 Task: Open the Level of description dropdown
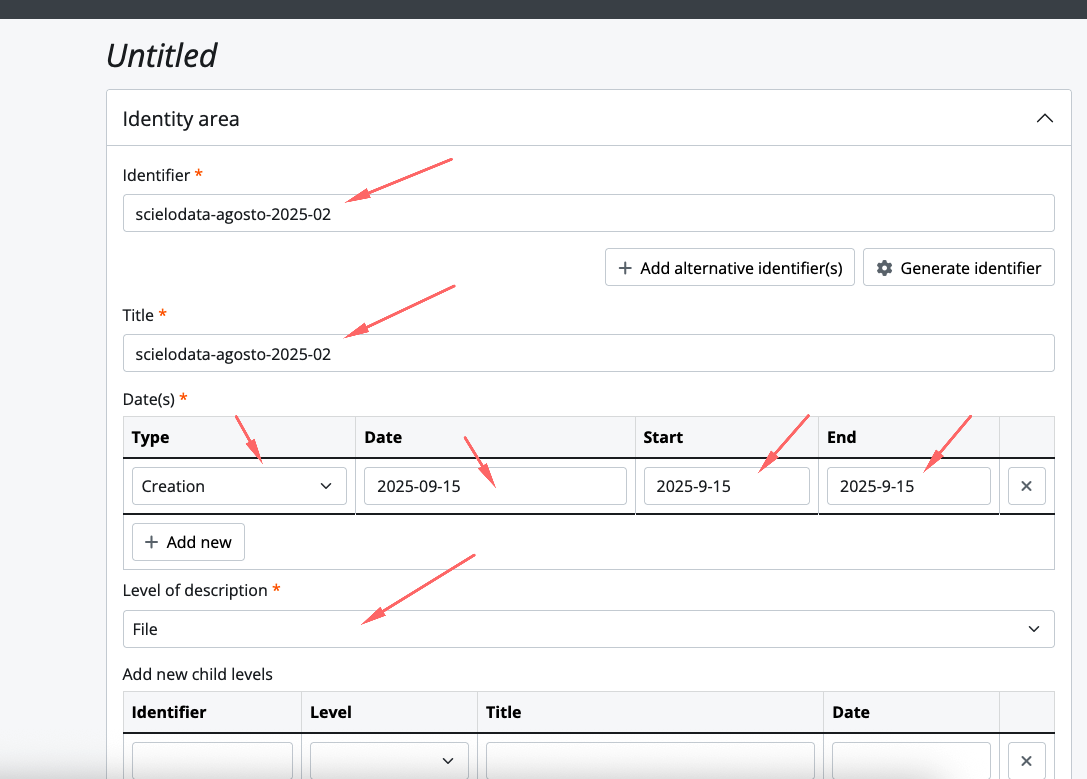click(588, 629)
